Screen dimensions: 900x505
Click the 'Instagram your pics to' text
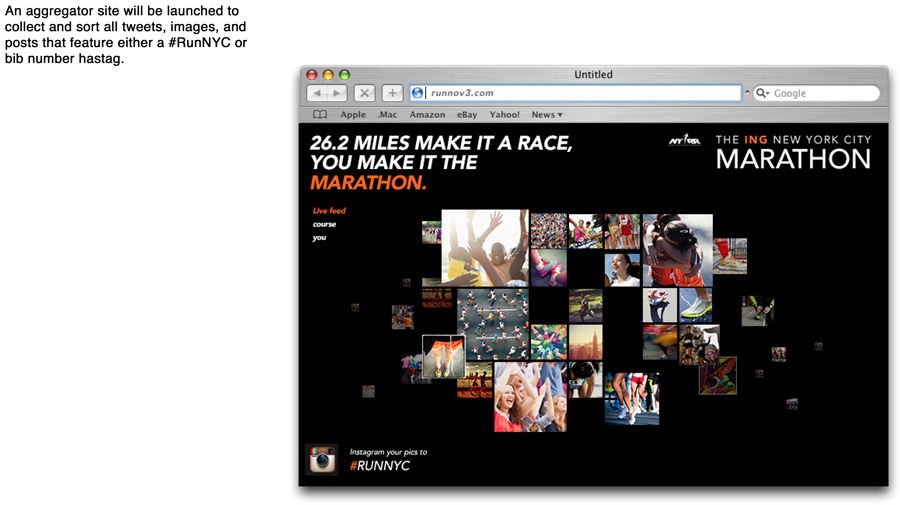point(389,452)
